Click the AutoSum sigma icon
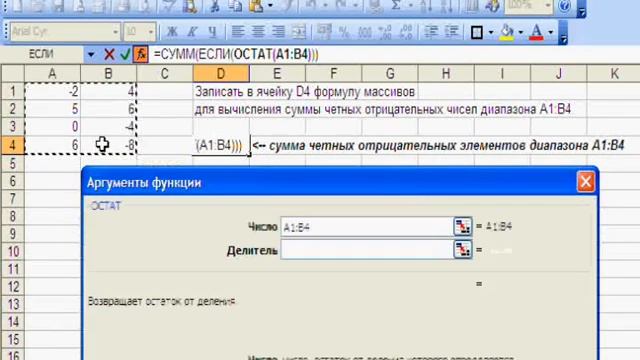The height and width of the screenshot is (360, 640). [x=395, y=6]
